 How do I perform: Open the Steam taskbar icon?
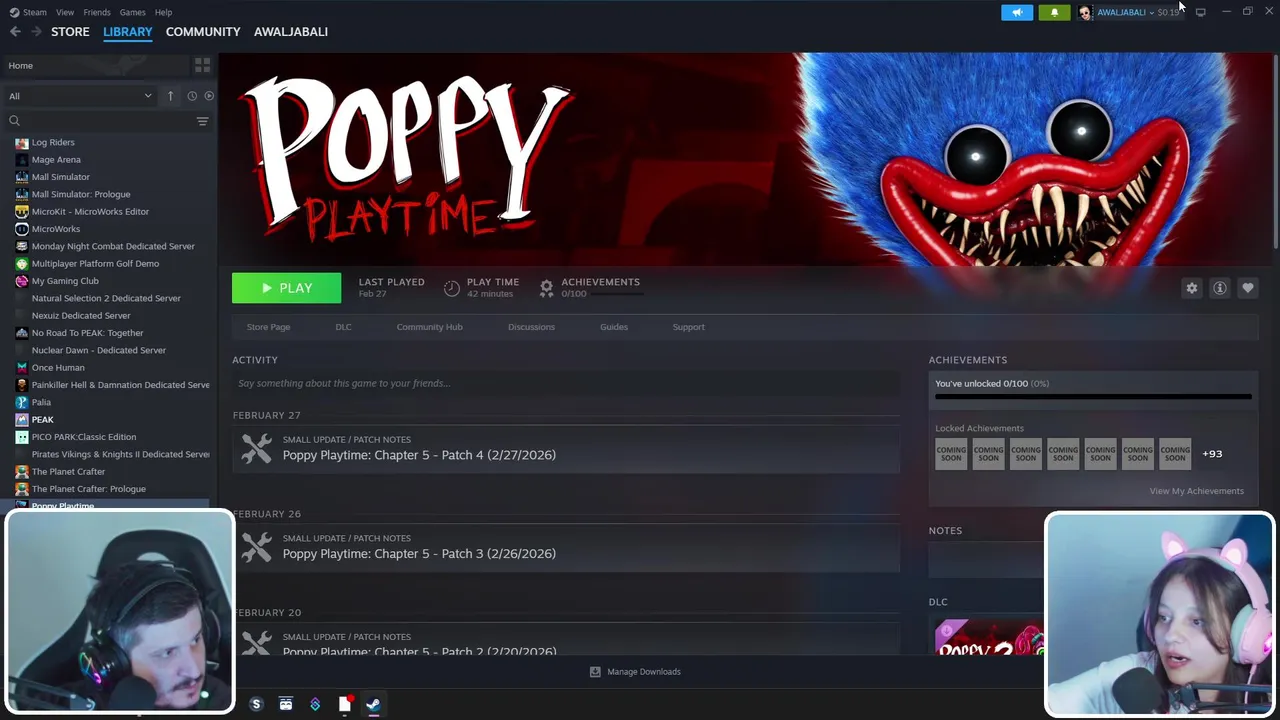pos(372,704)
